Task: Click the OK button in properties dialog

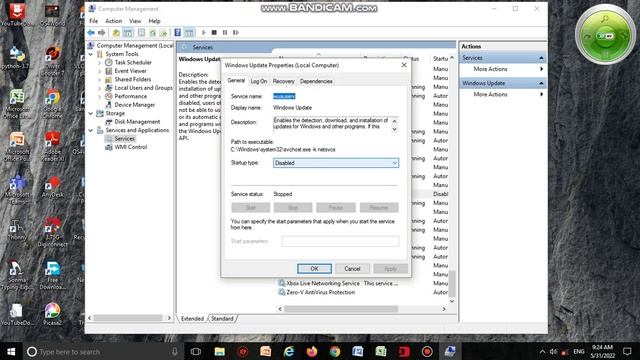Action: 314,269
